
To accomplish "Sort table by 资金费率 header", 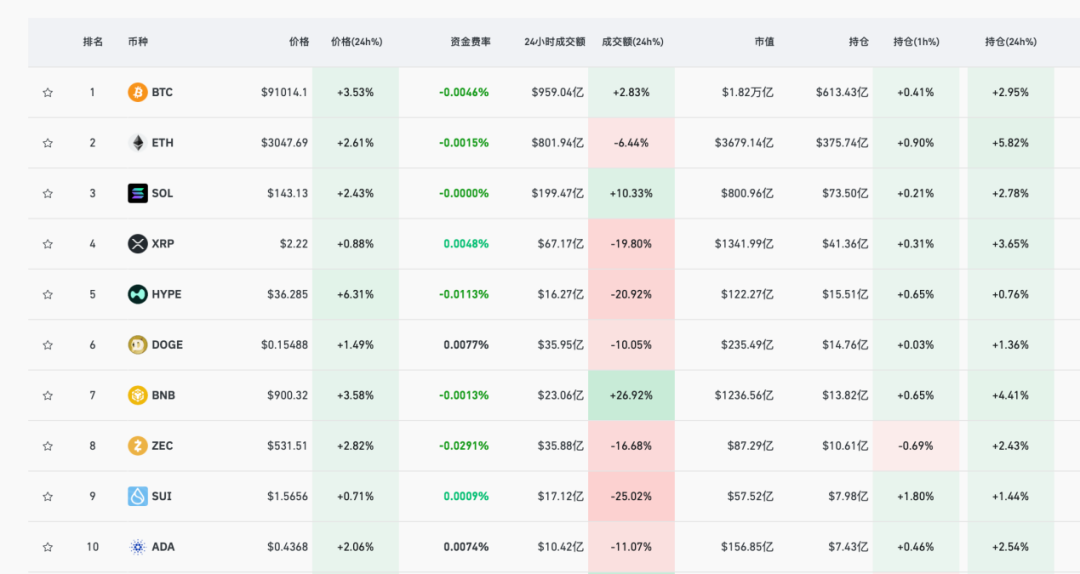I will [x=470, y=42].
